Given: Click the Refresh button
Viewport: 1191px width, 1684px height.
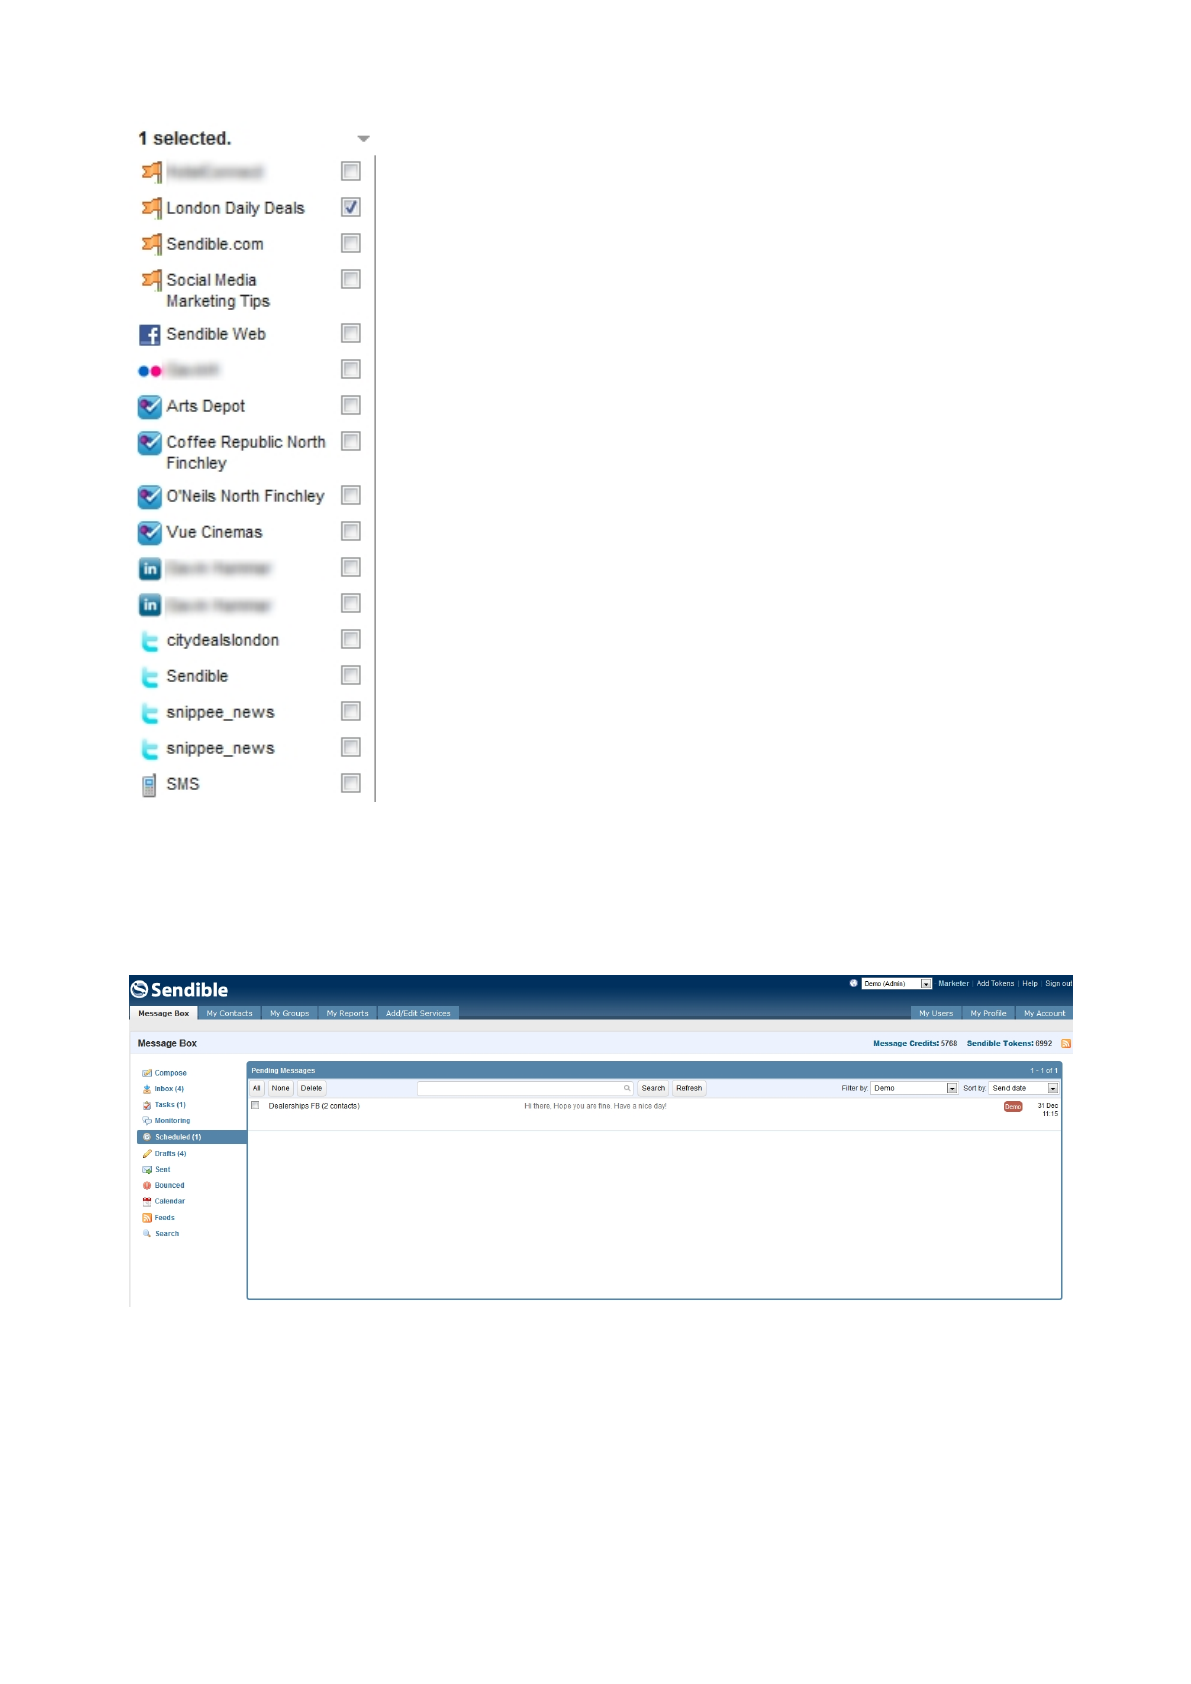Looking at the screenshot, I should [689, 1088].
